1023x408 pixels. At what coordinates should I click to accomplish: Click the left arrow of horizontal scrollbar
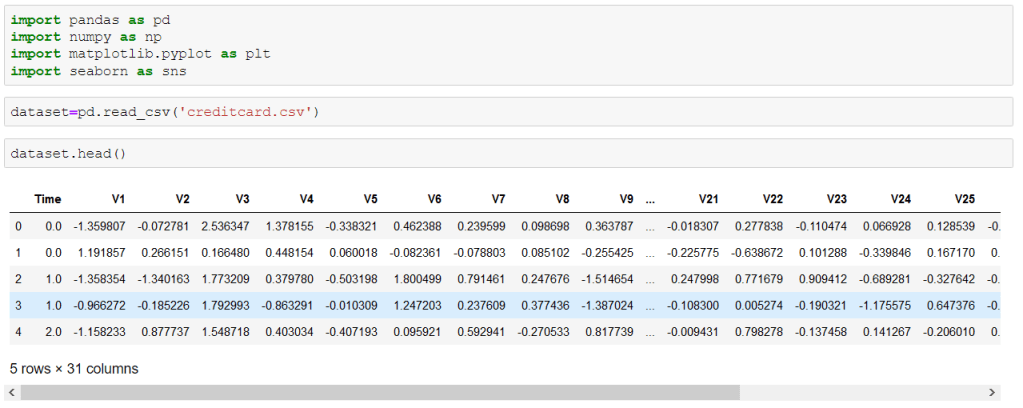tap(12, 393)
